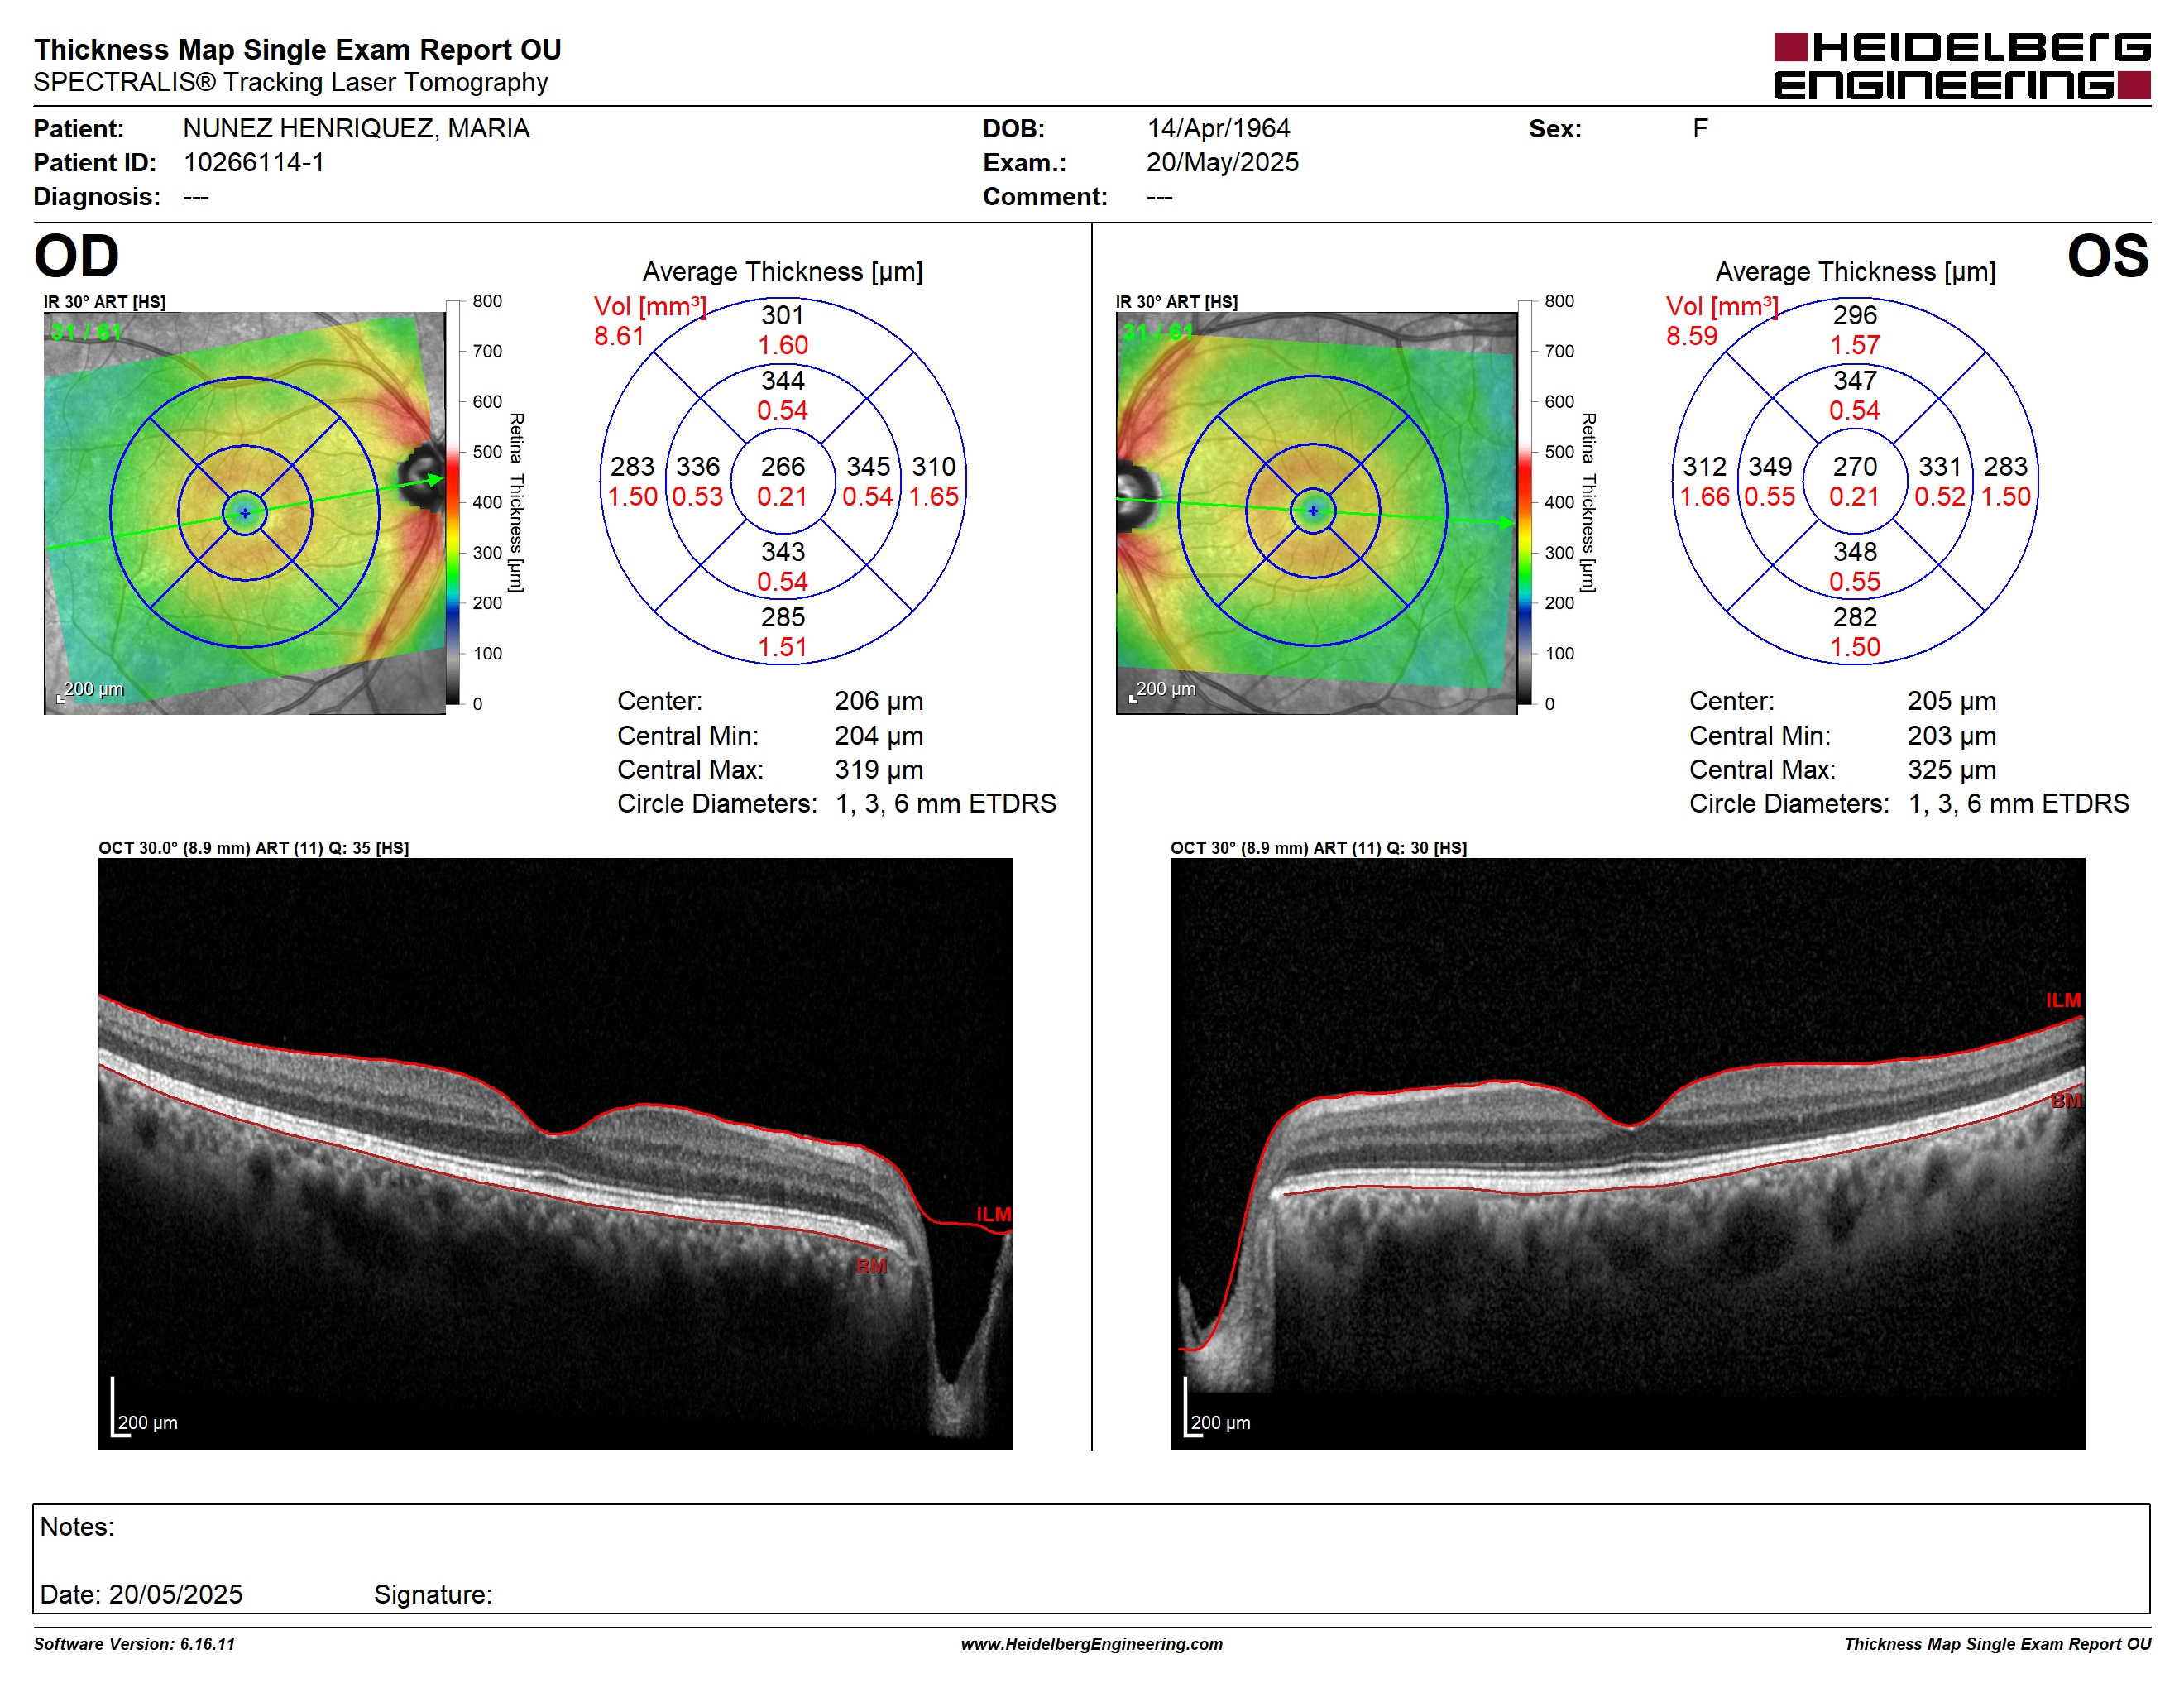Click the large OS heading
The height and width of the screenshot is (1688, 2184).
click(x=2107, y=257)
